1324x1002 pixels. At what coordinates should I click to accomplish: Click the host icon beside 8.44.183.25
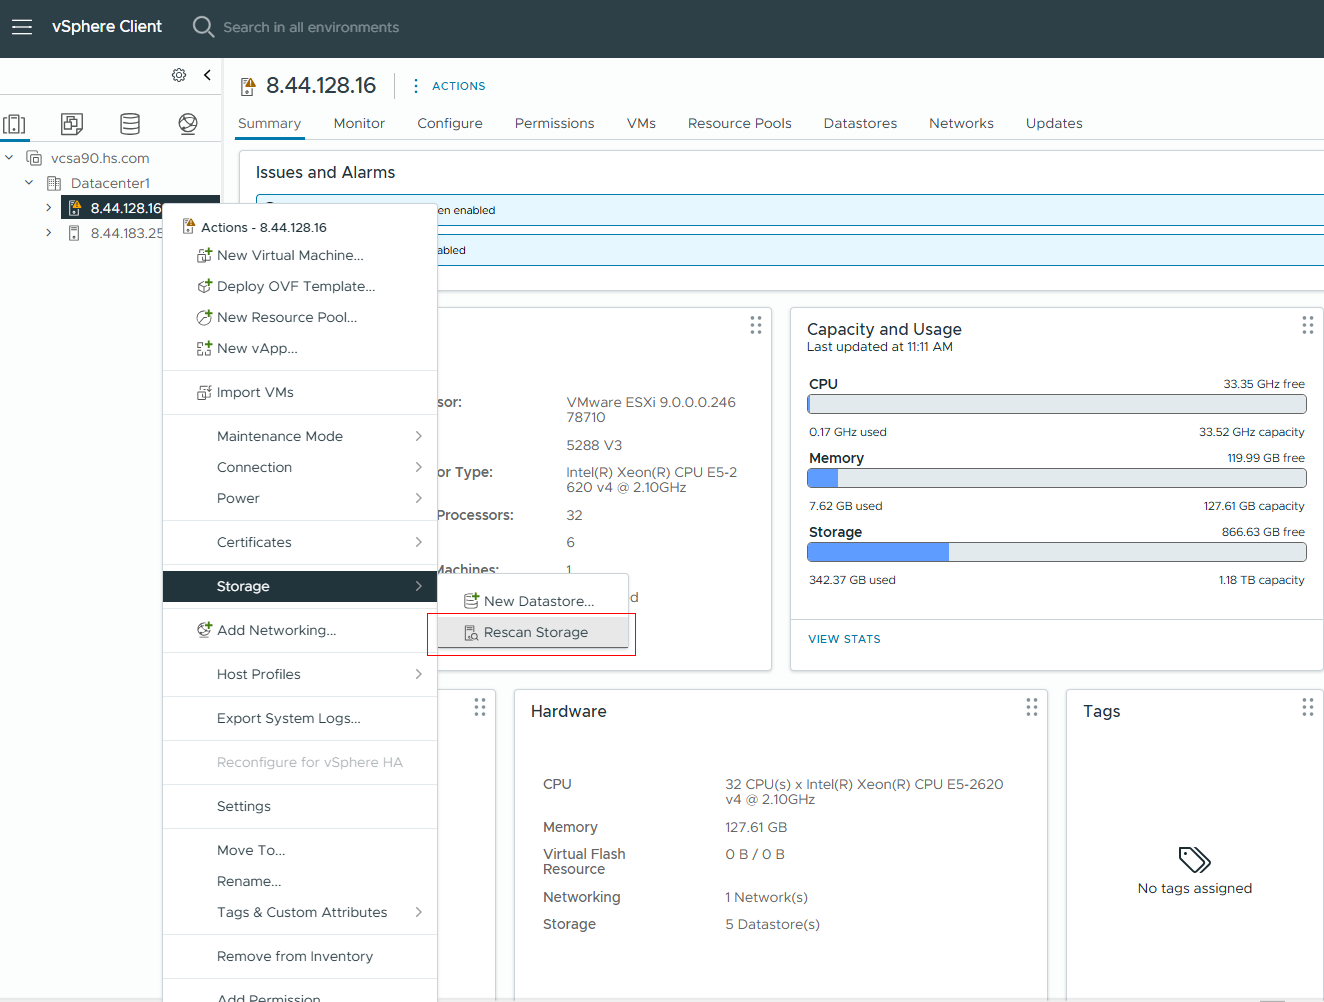(x=74, y=233)
